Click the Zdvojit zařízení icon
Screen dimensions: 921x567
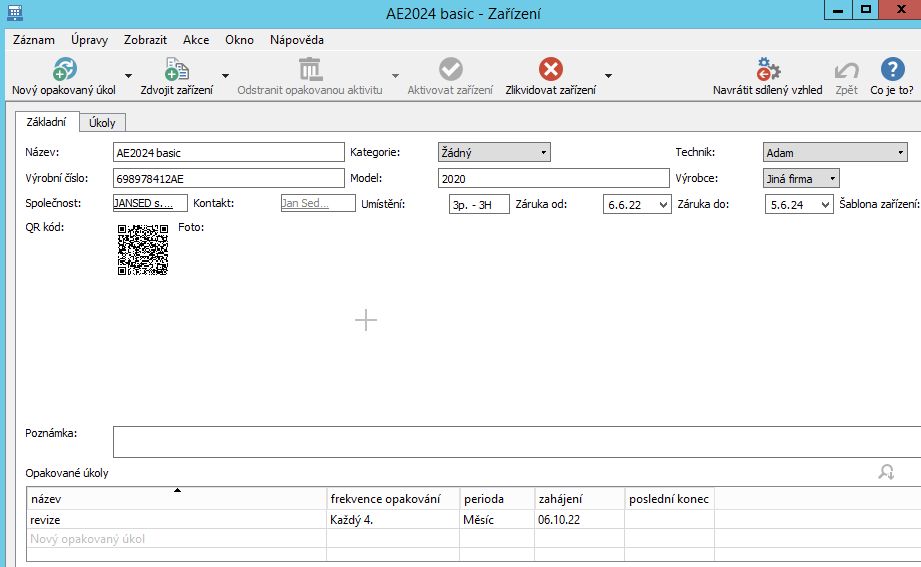177,69
